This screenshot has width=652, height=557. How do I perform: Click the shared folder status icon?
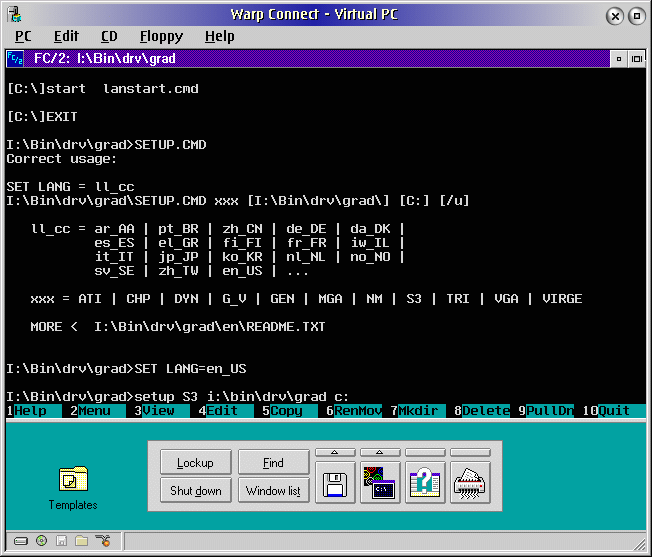click(x=82, y=540)
